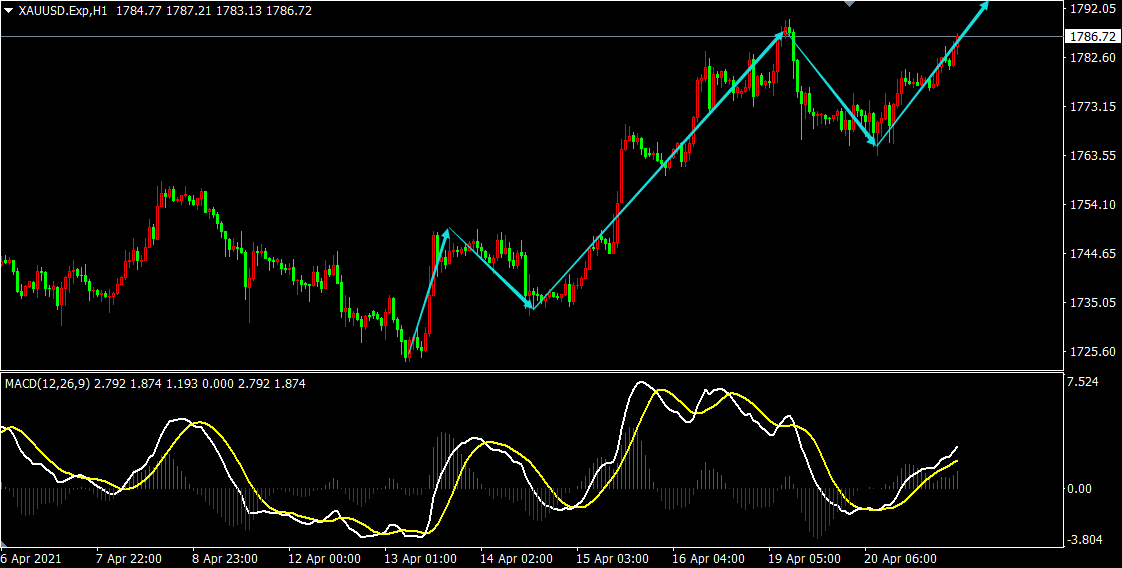Screen dimensions: 1122x568
Task: Click the -3.804 MACD scale value
Action: 1085,539
